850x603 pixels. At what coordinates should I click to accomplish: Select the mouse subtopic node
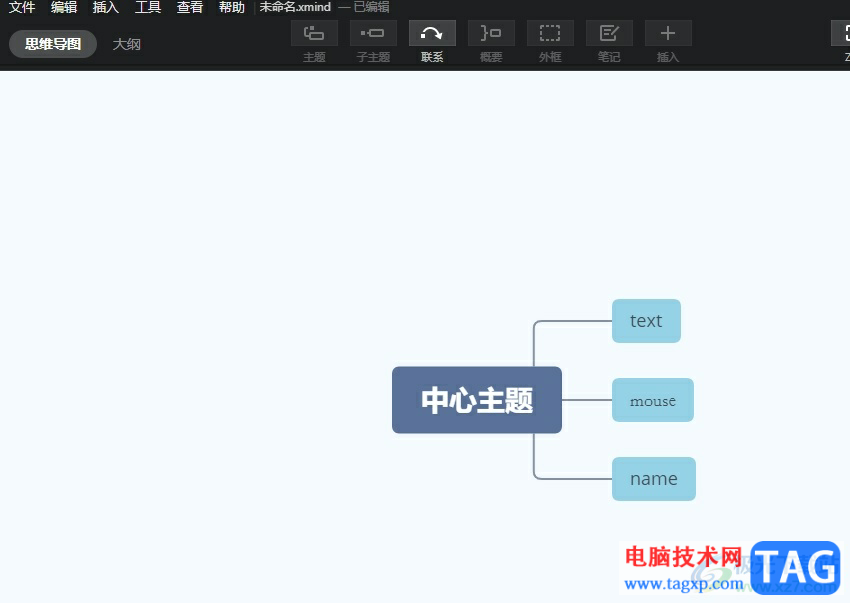[x=653, y=400]
